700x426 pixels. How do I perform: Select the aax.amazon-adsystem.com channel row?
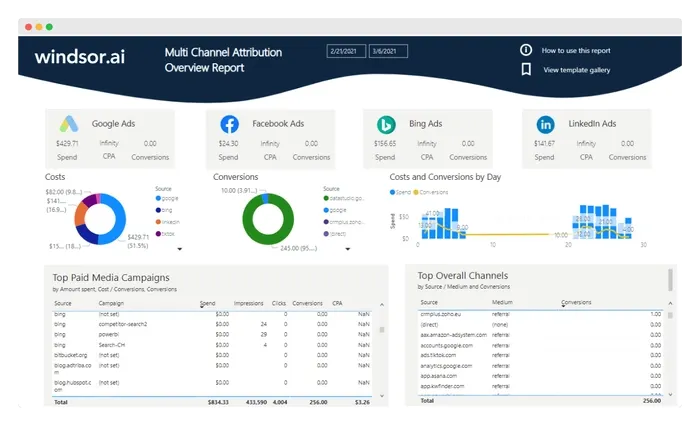point(541,335)
